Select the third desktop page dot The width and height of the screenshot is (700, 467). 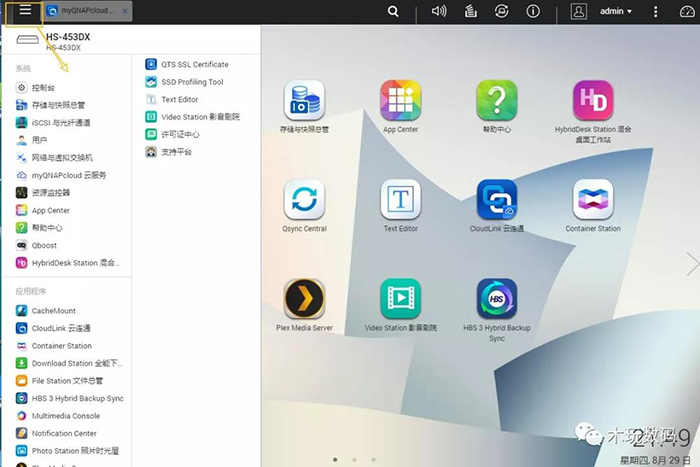coord(373,459)
